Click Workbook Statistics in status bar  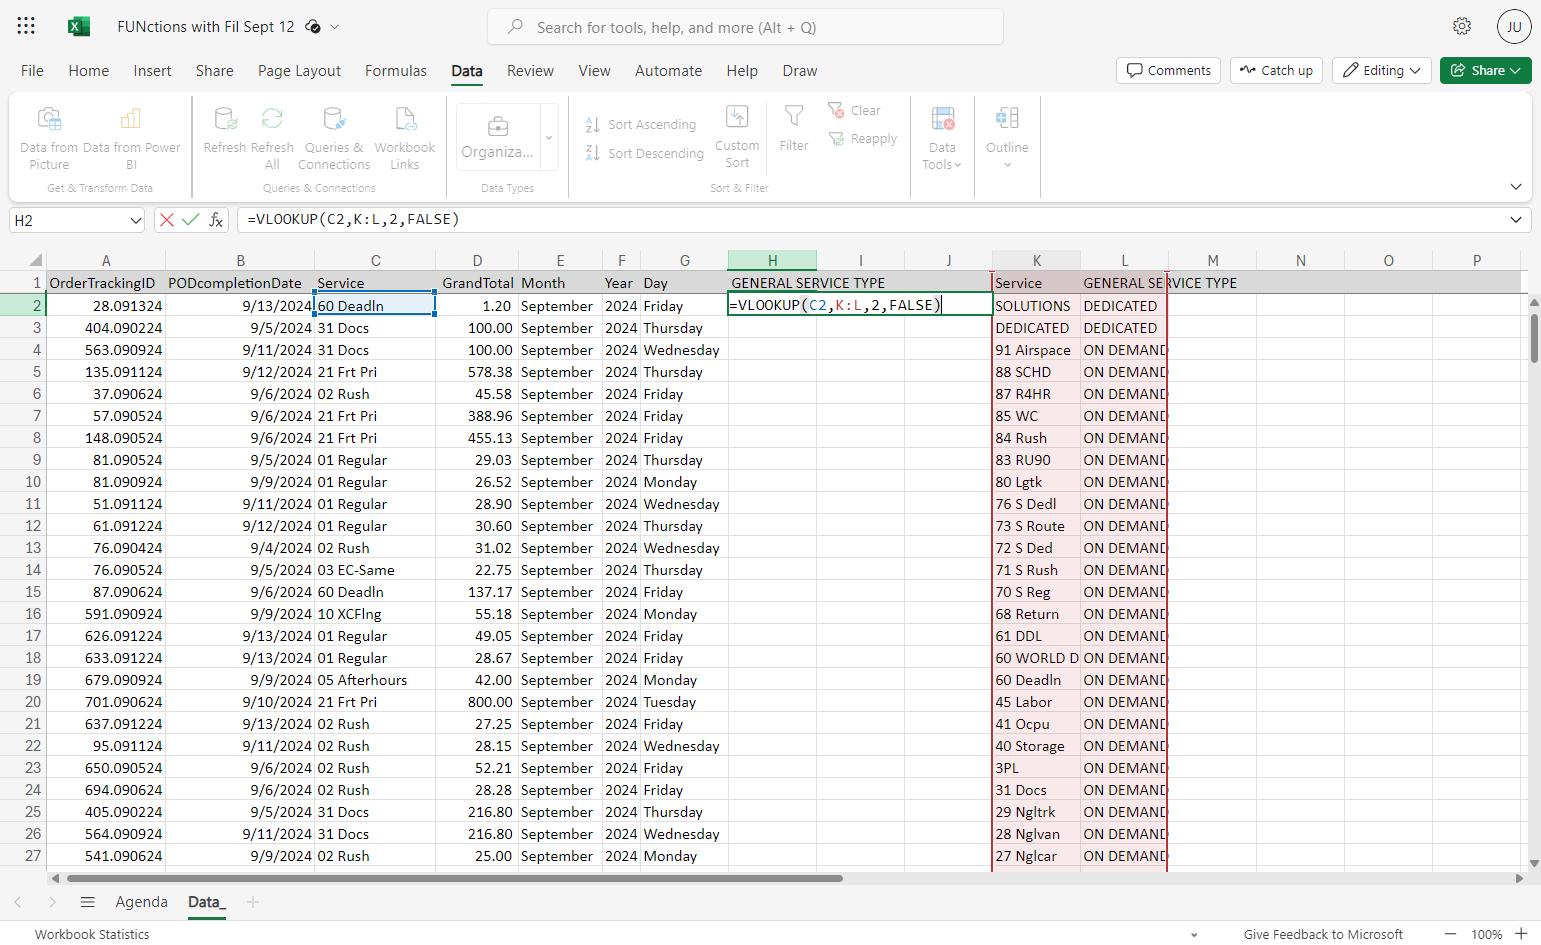(92, 934)
